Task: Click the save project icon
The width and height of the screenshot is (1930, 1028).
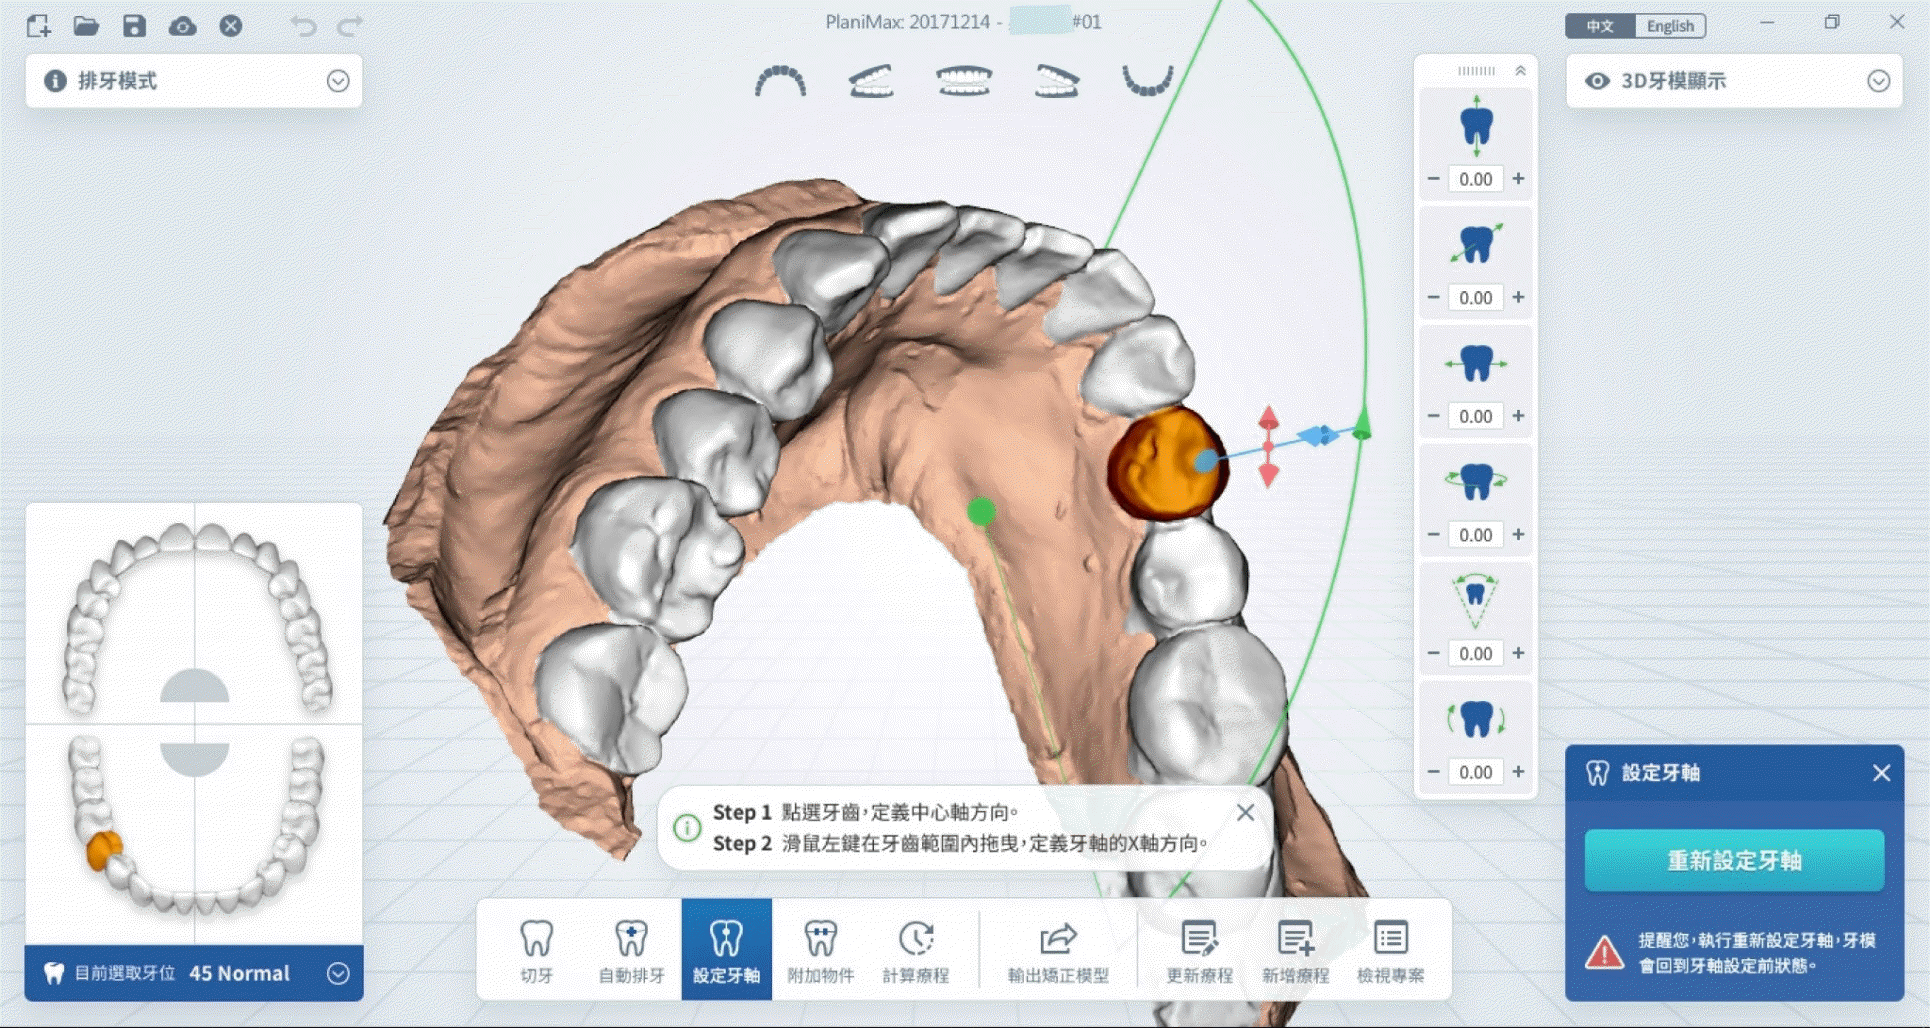Action: [134, 26]
